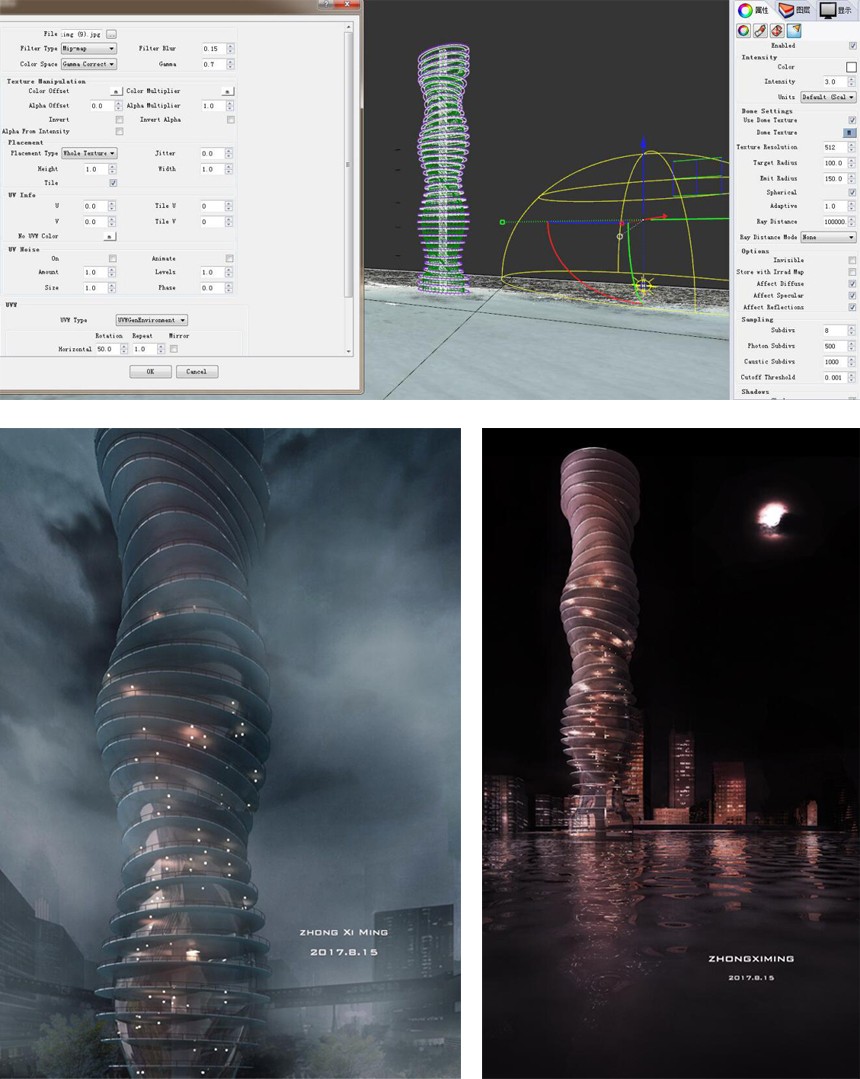Adjust the Alpha Offset stepper

pos(118,106)
